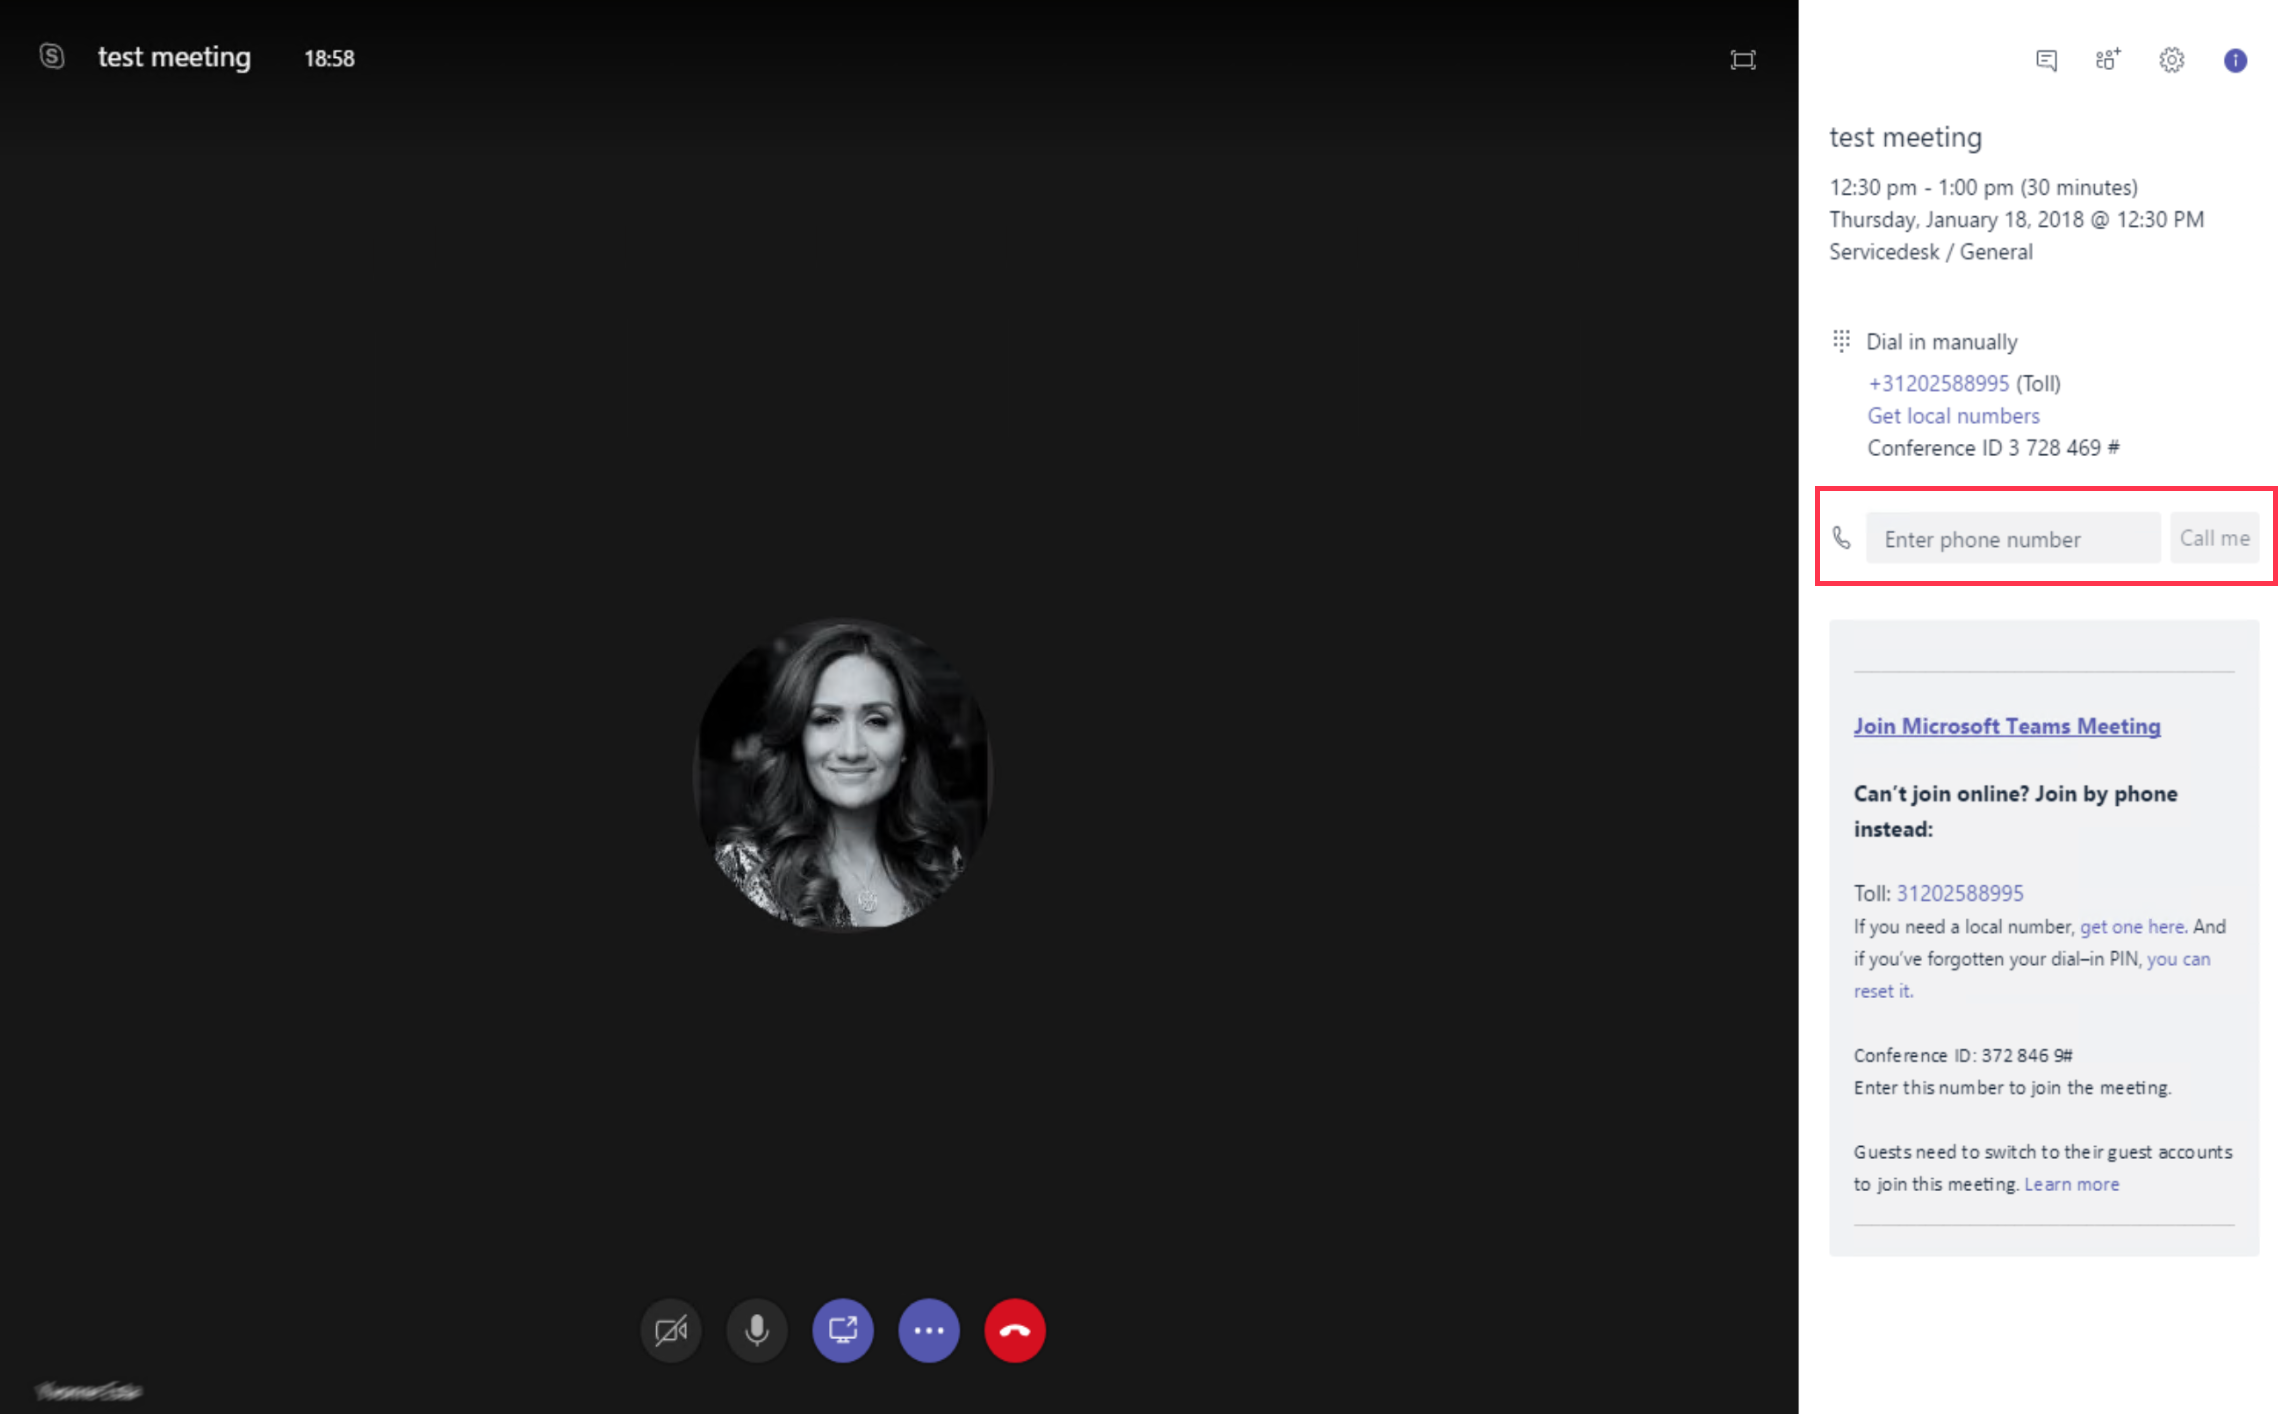Click the 'test meeting' title in call header
The height and width of the screenshot is (1414, 2287).
coord(174,57)
